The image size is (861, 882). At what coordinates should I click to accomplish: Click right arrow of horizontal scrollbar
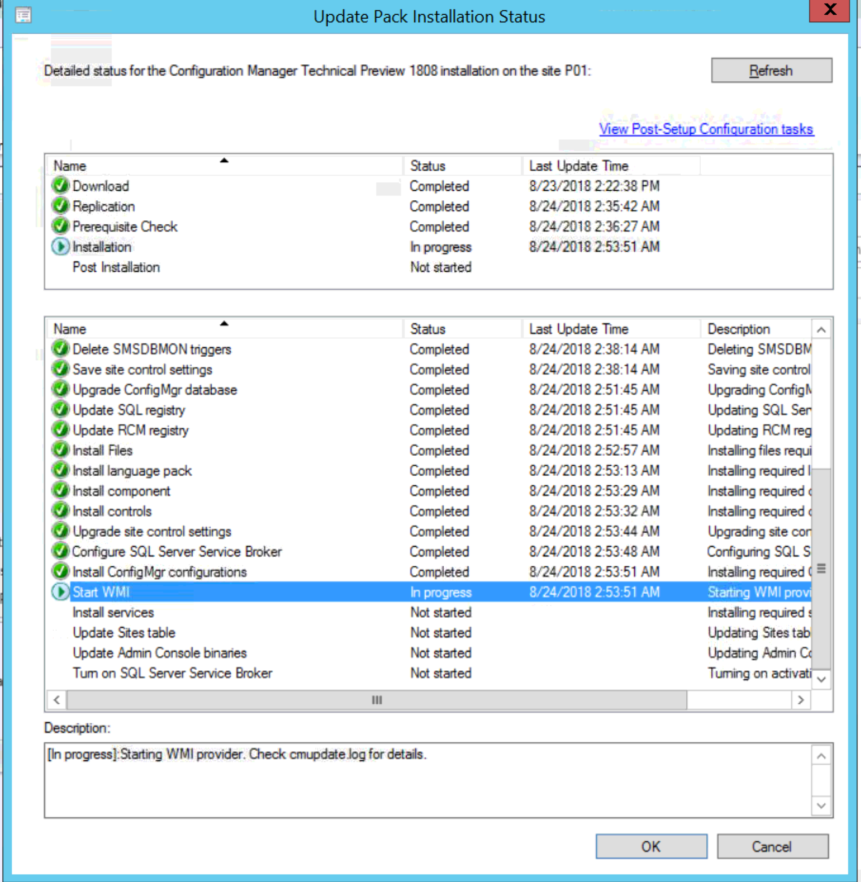click(801, 700)
